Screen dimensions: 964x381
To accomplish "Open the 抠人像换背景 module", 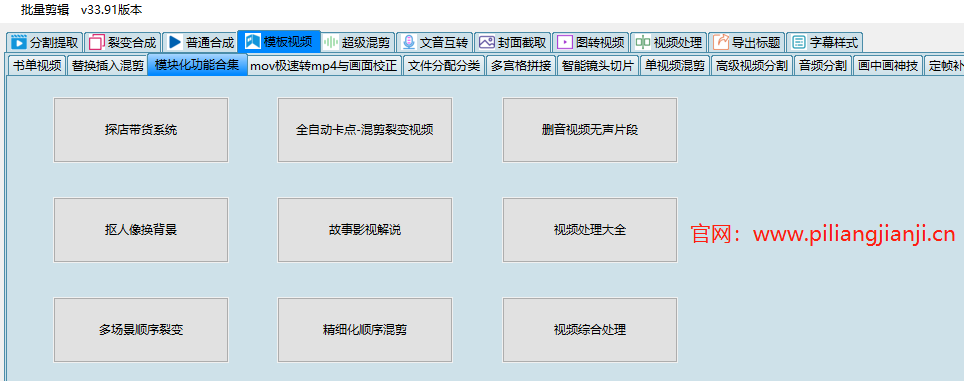I will (x=141, y=230).
